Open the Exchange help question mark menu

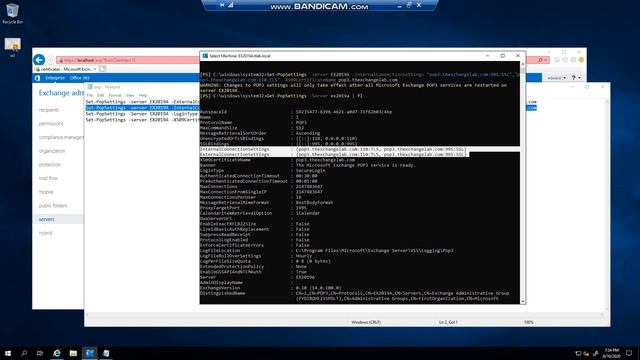point(576,78)
